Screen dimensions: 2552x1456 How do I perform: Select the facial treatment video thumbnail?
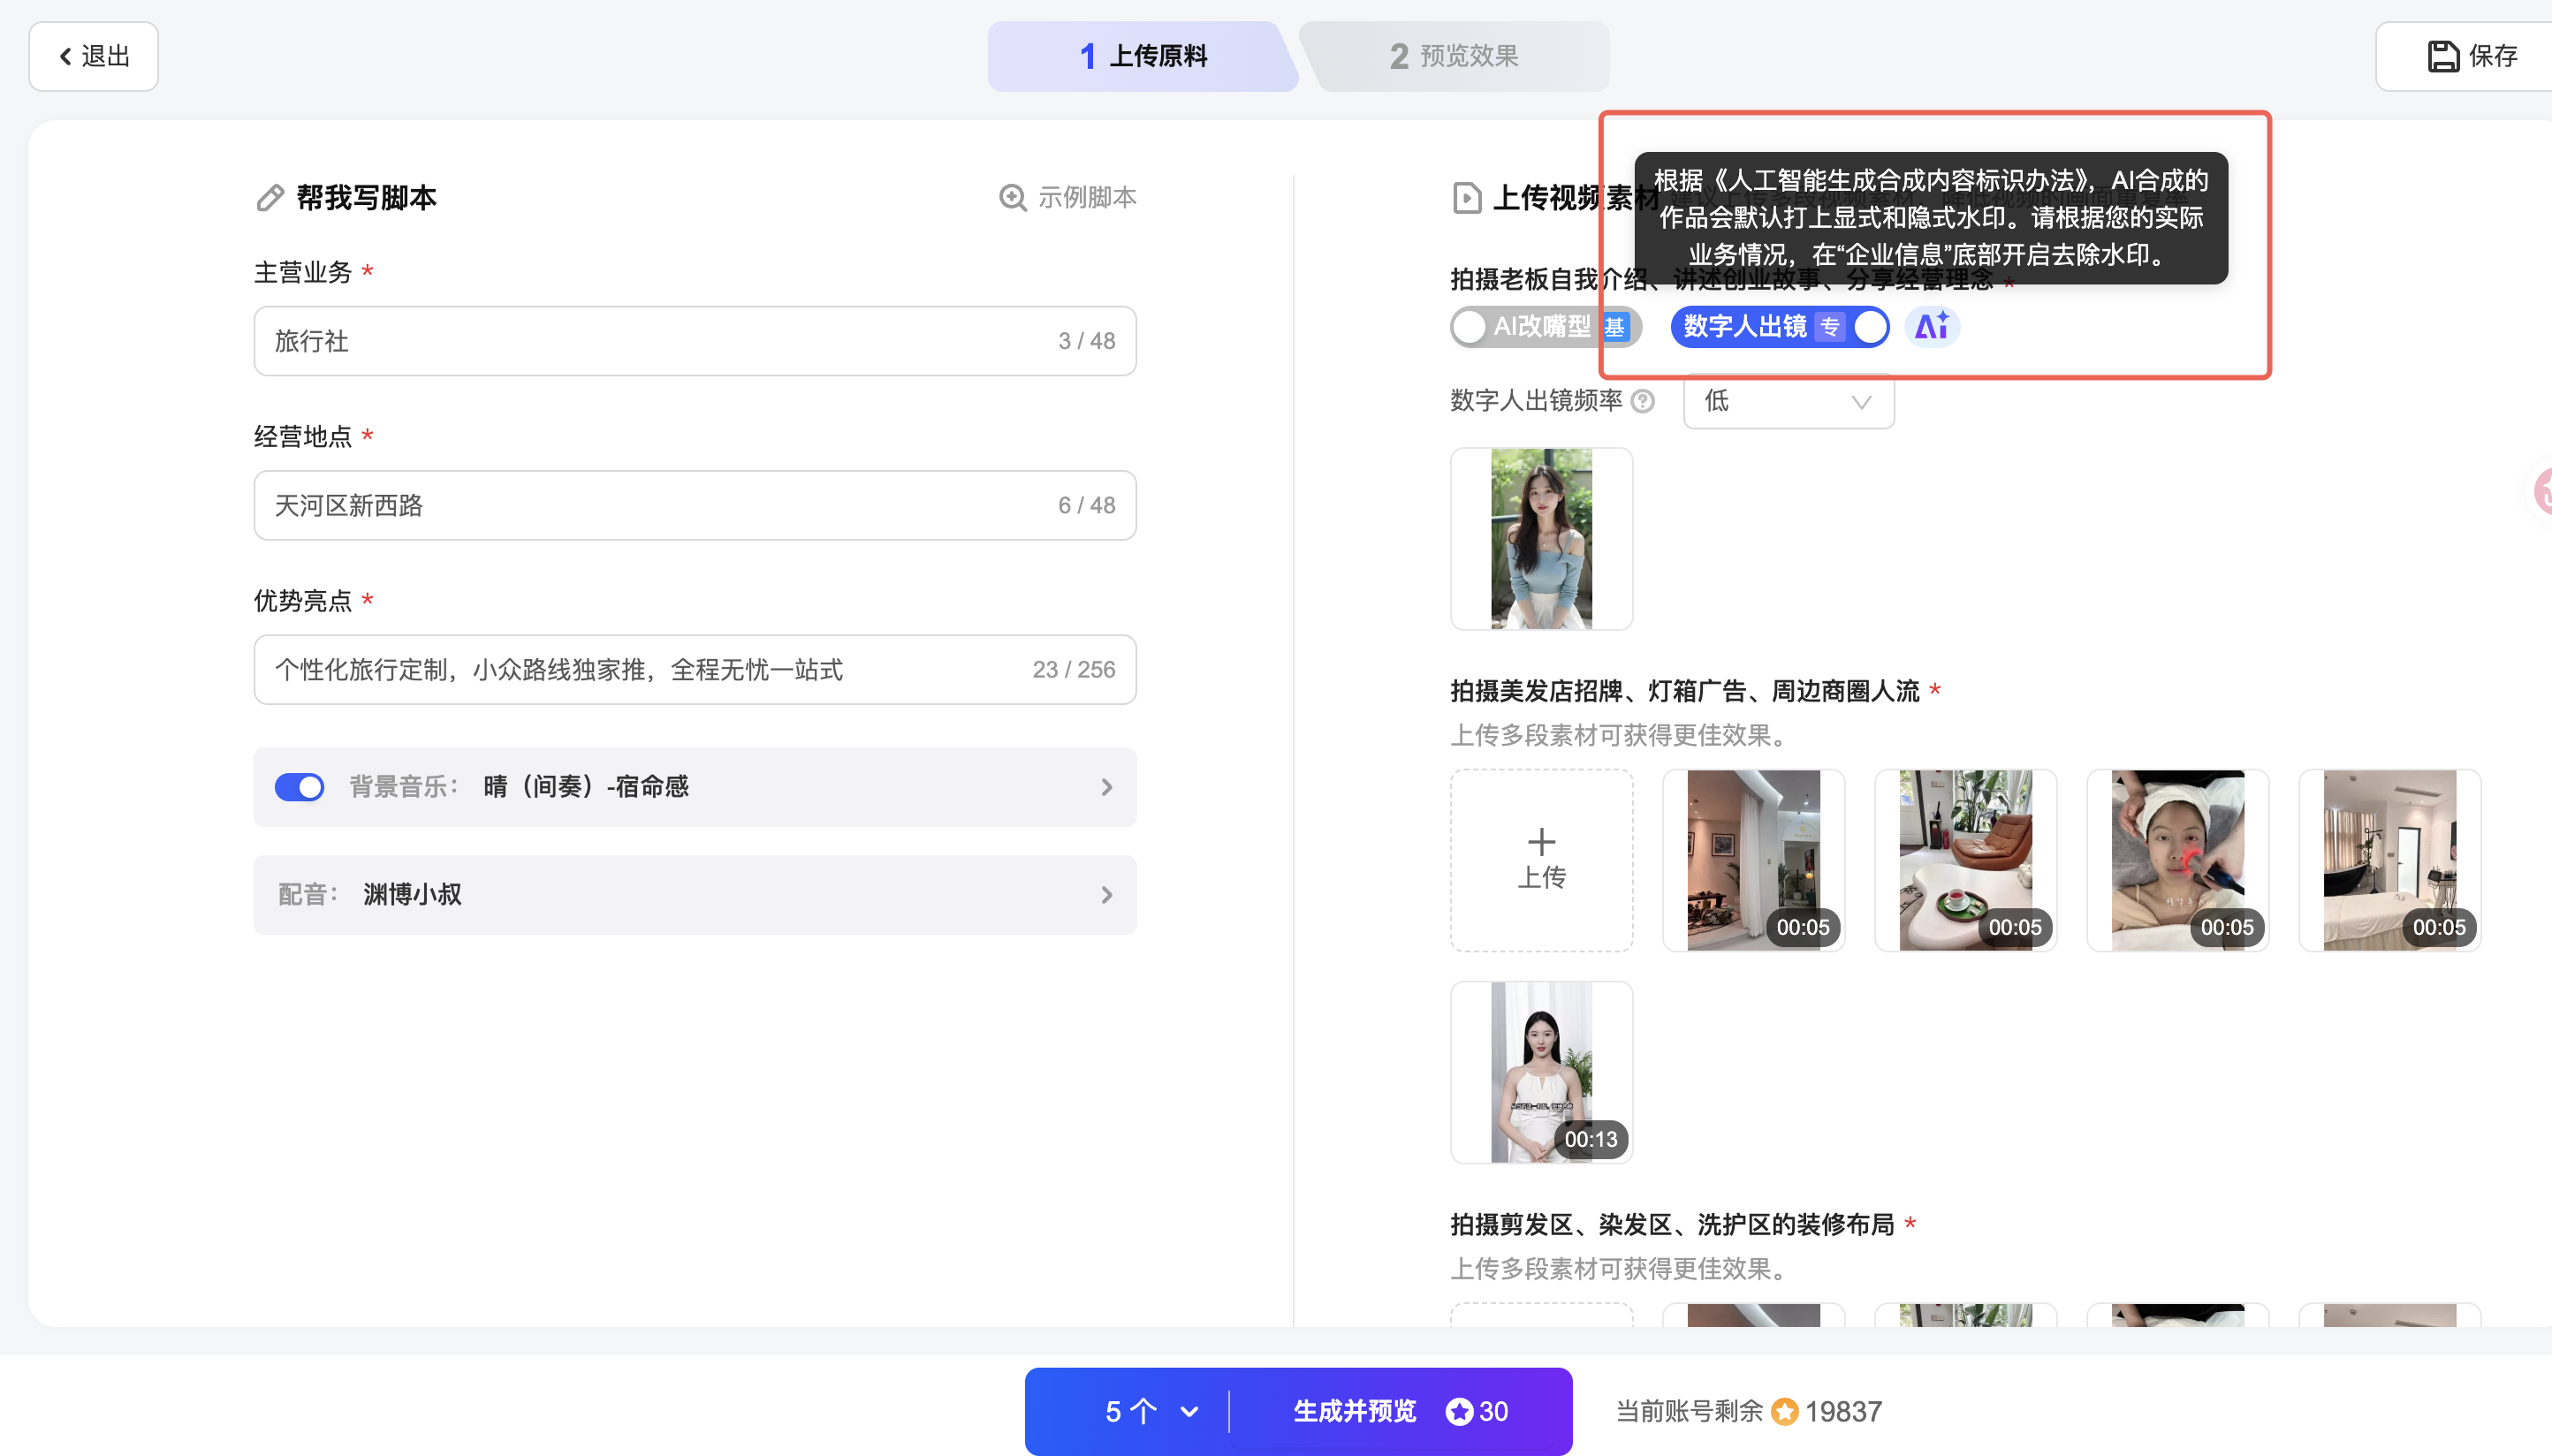click(x=2177, y=859)
